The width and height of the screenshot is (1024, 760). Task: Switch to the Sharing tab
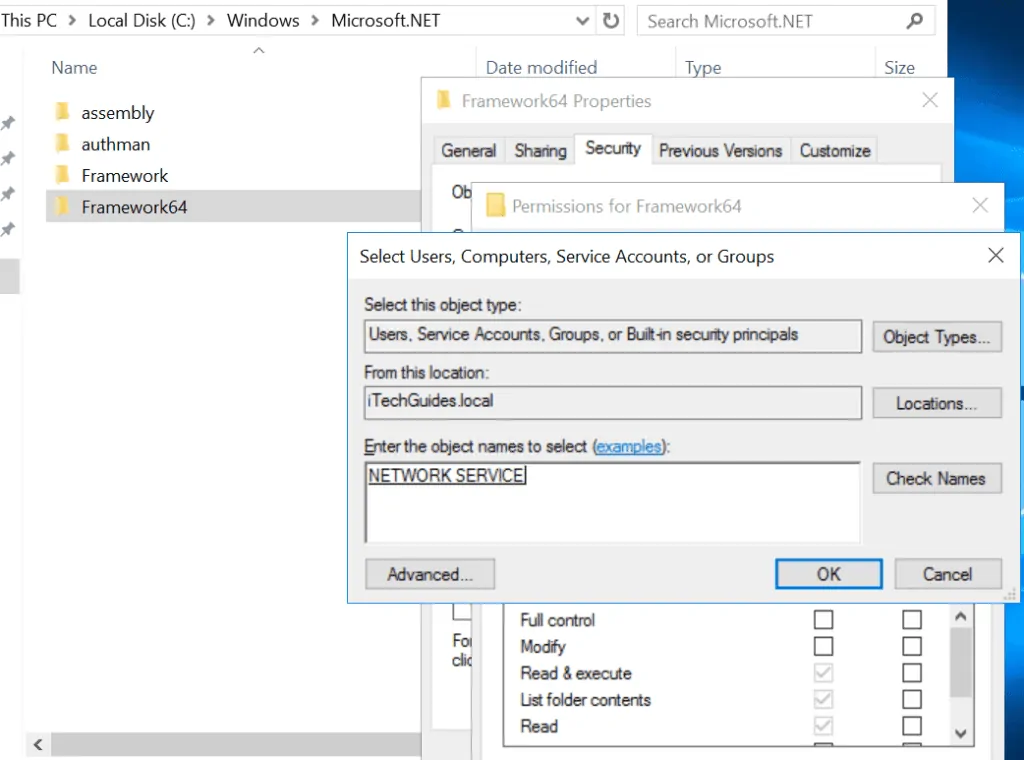[x=539, y=150]
